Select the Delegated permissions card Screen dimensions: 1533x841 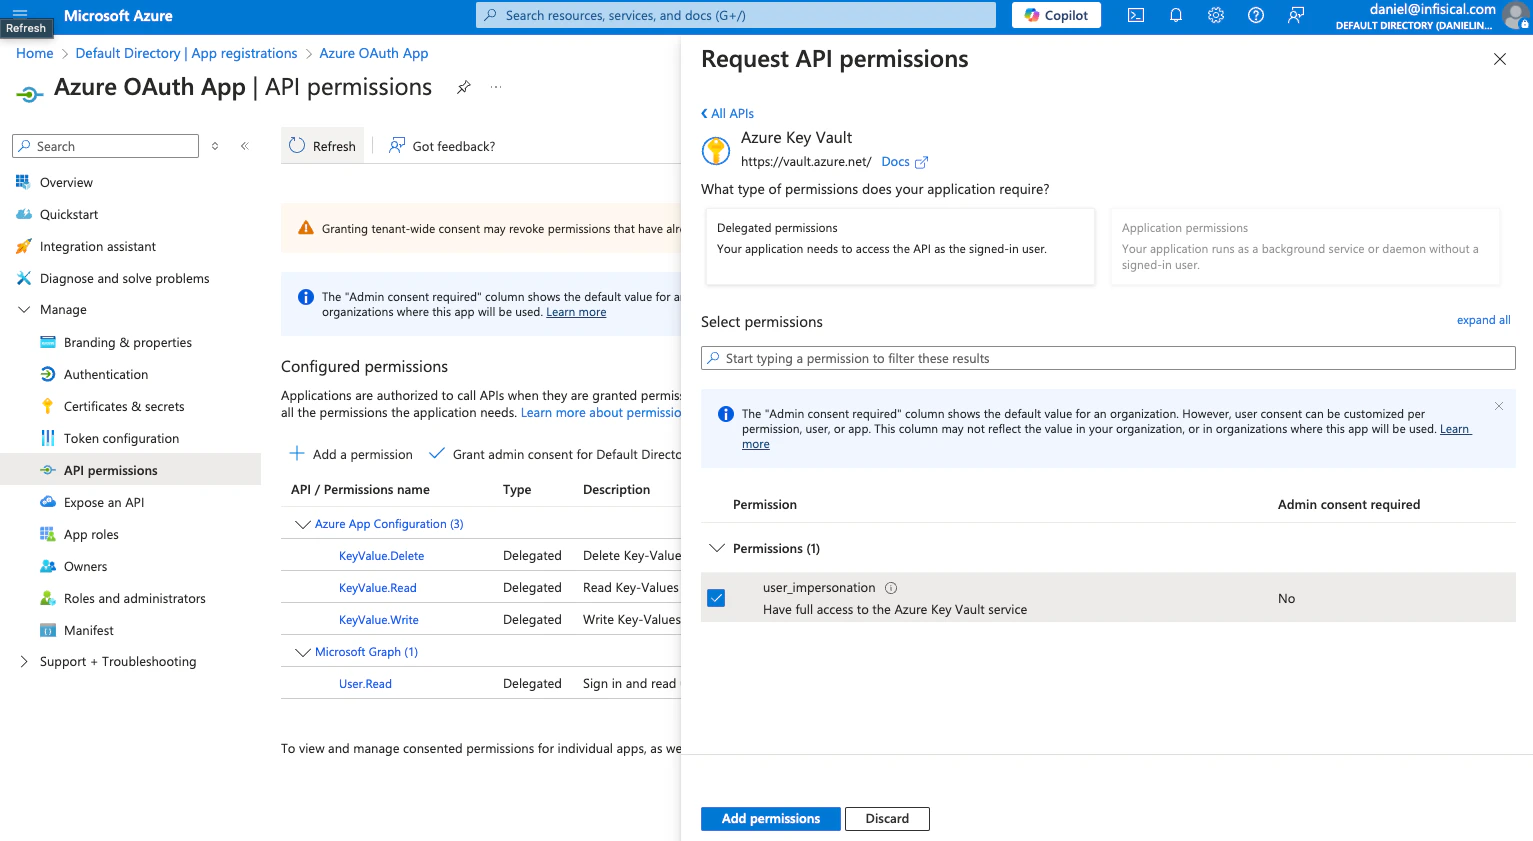(900, 246)
